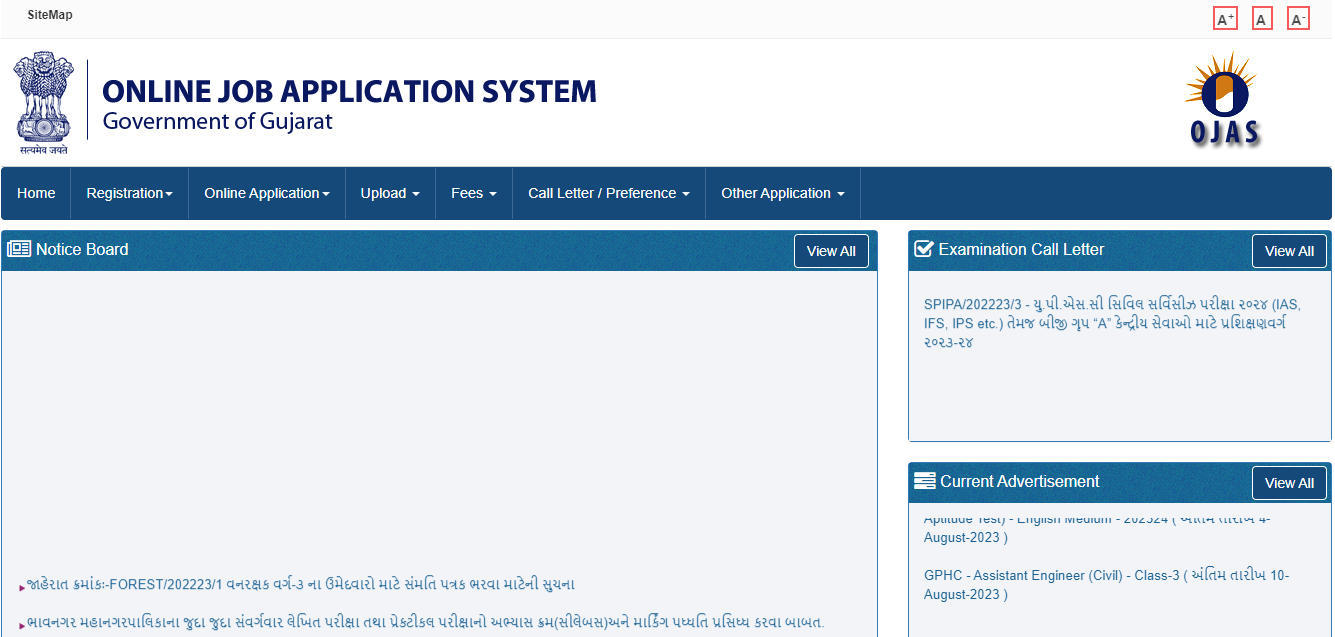Expand the Online Application dropdown menu
The width and height of the screenshot is (1335, 637).
[267, 193]
